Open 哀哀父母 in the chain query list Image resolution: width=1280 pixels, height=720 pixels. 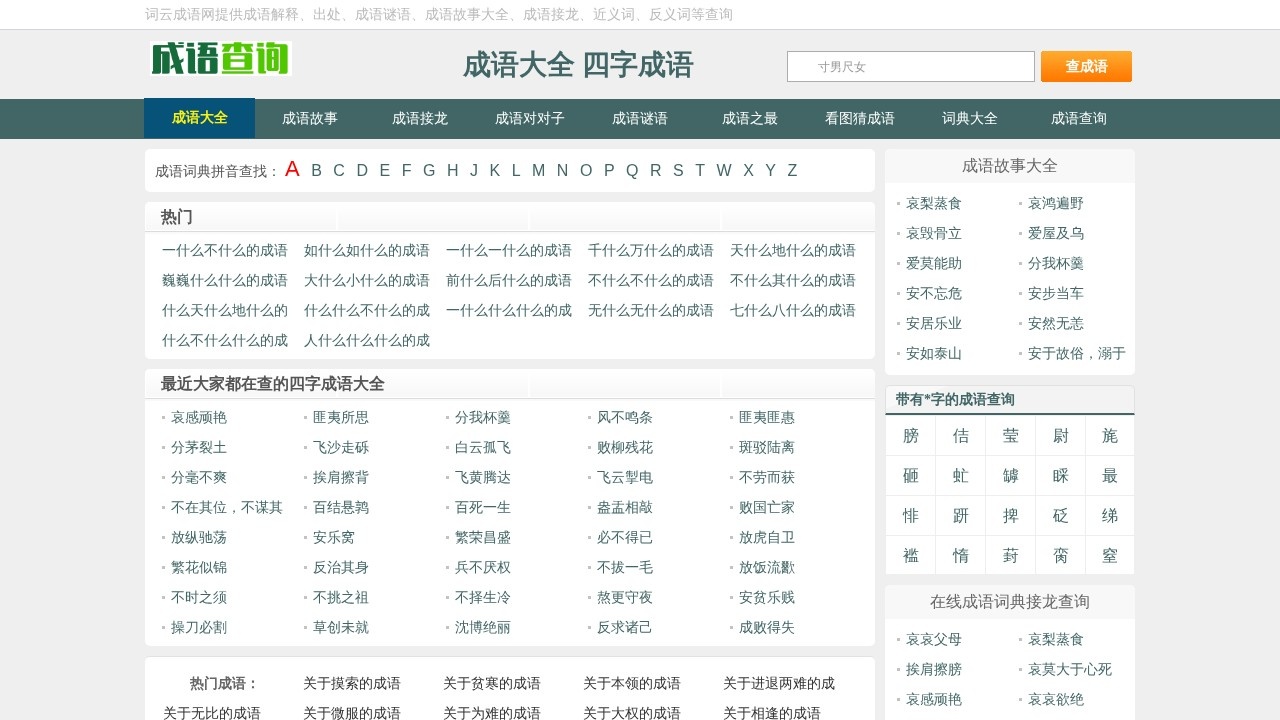(932, 639)
